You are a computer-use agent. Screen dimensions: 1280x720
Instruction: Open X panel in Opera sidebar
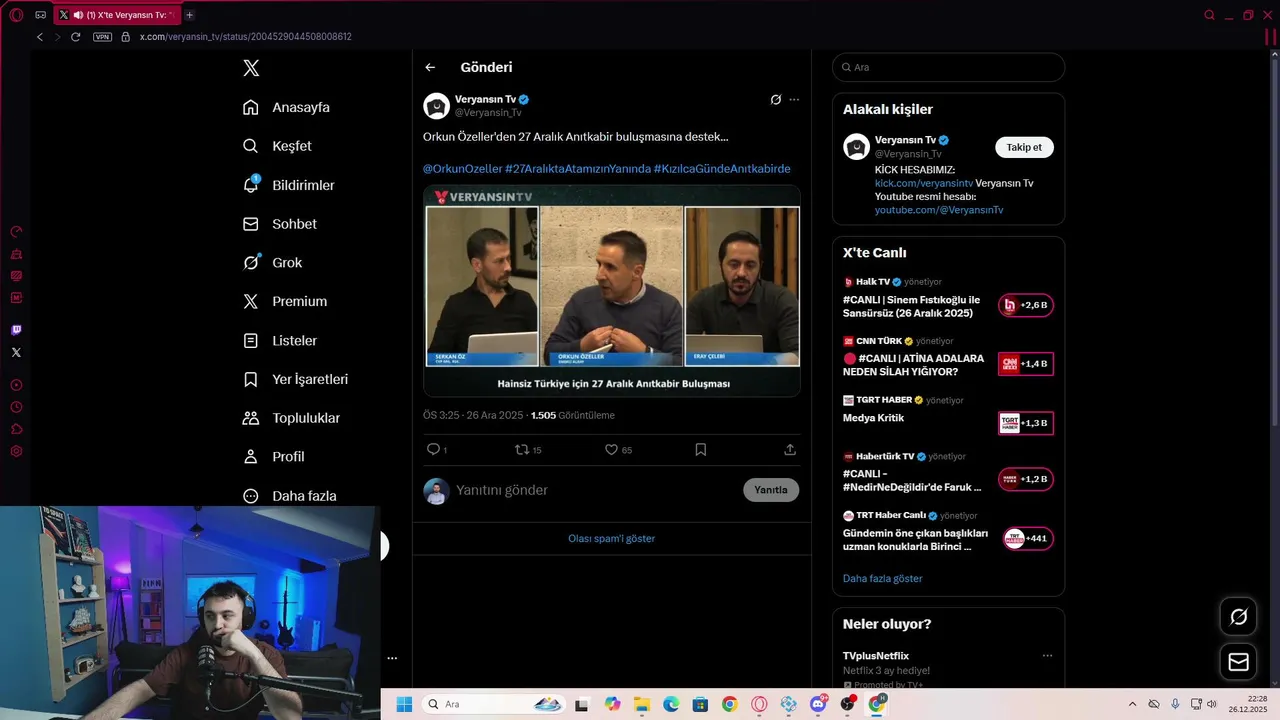click(x=16, y=352)
